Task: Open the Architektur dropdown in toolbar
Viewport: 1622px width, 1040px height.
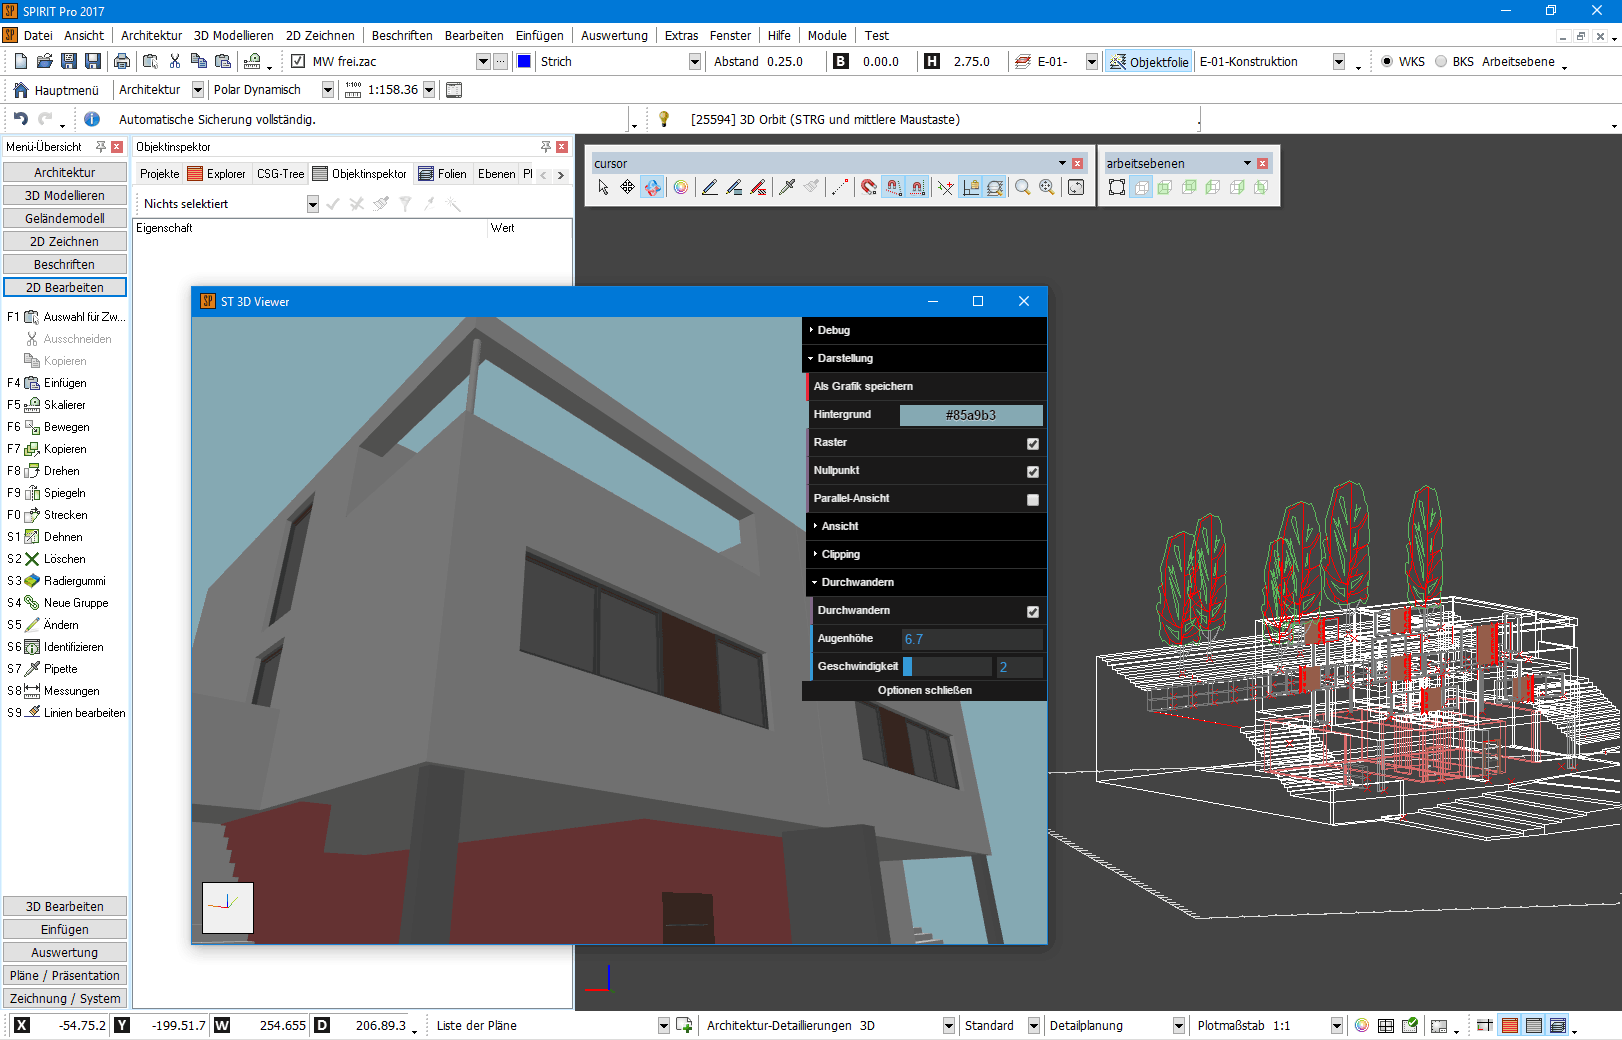Action: point(198,90)
